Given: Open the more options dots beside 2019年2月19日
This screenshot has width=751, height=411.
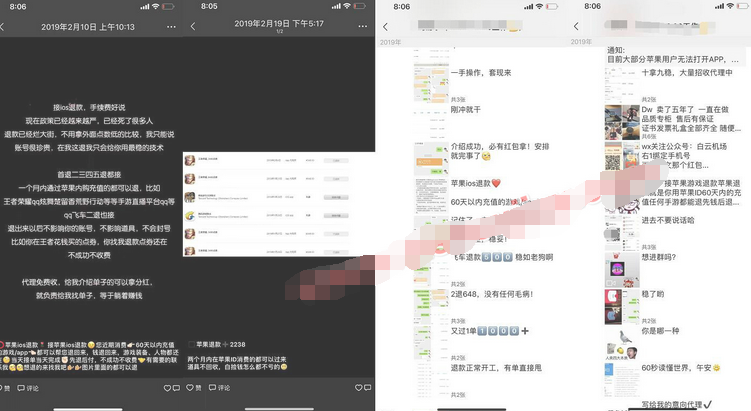Looking at the screenshot, I should click(x=363, y=26).
